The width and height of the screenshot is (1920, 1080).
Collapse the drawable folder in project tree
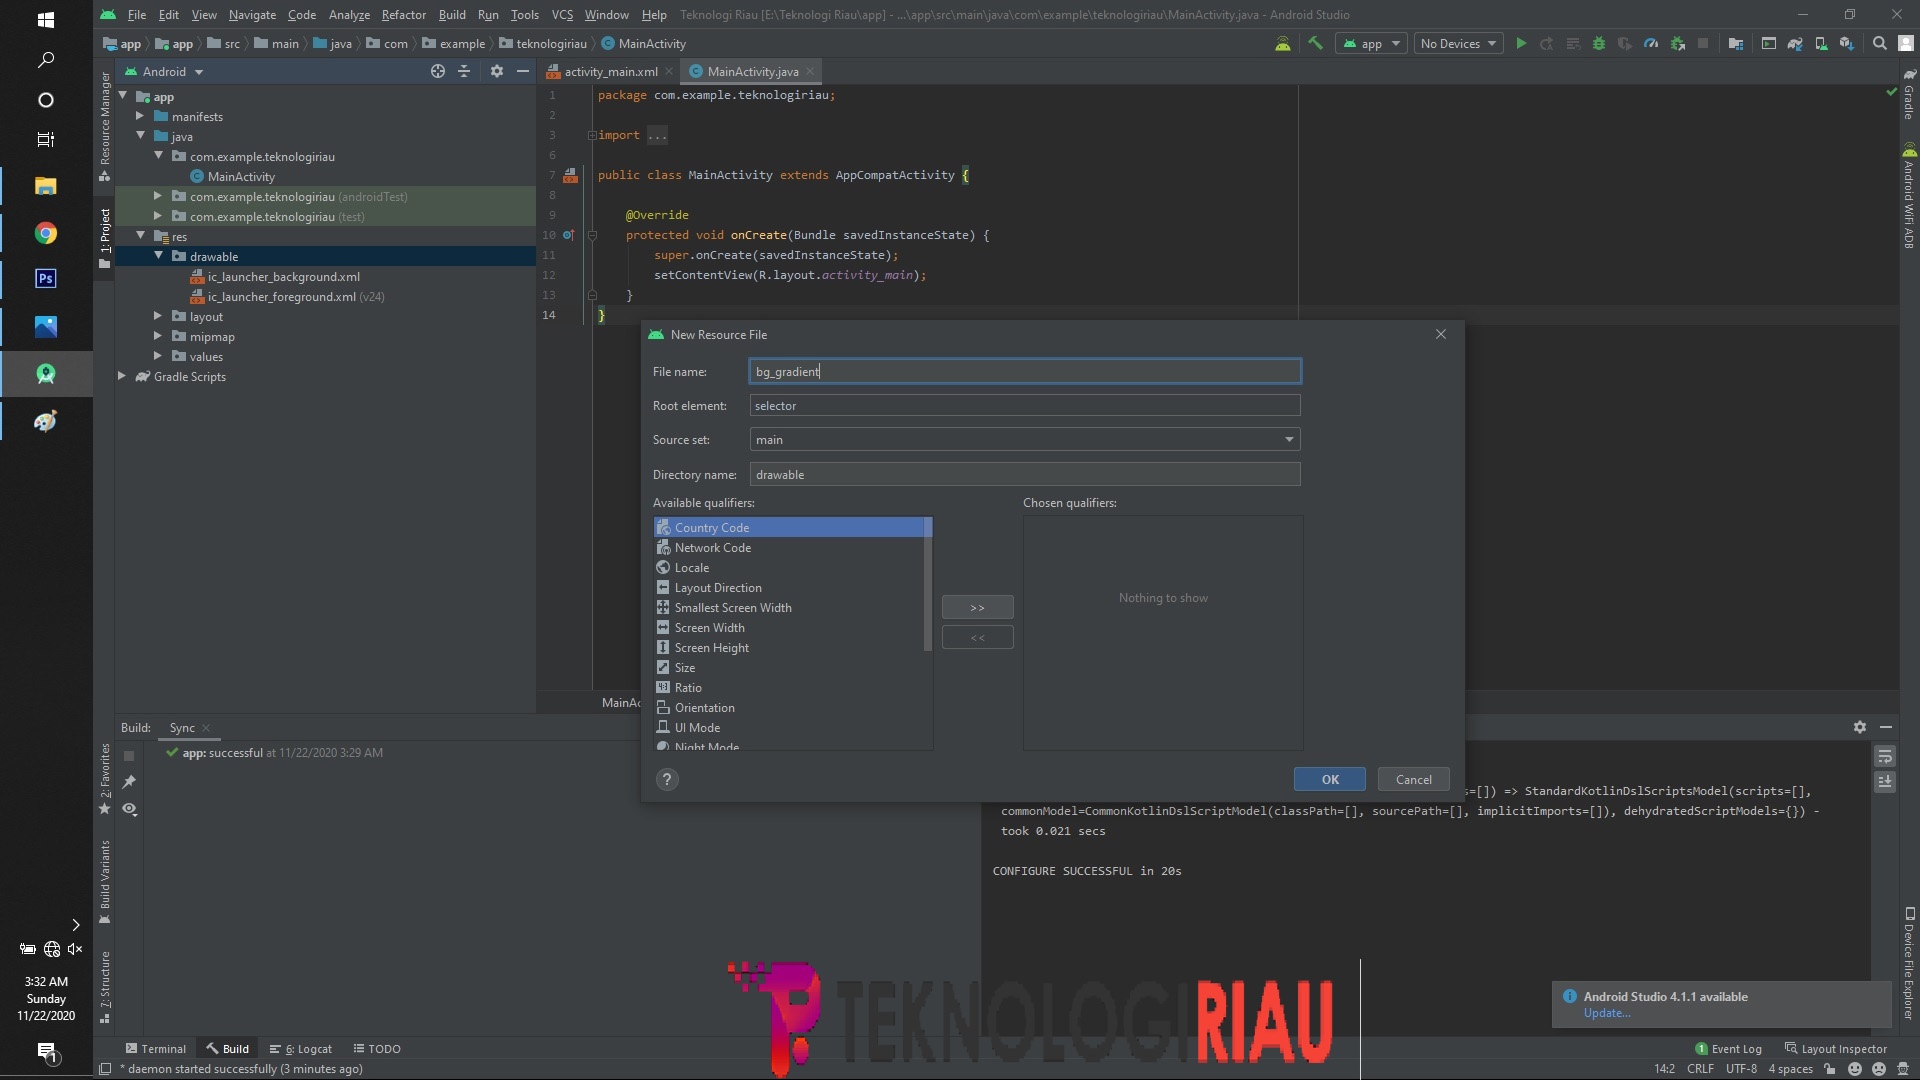click(x=158, y=256)
